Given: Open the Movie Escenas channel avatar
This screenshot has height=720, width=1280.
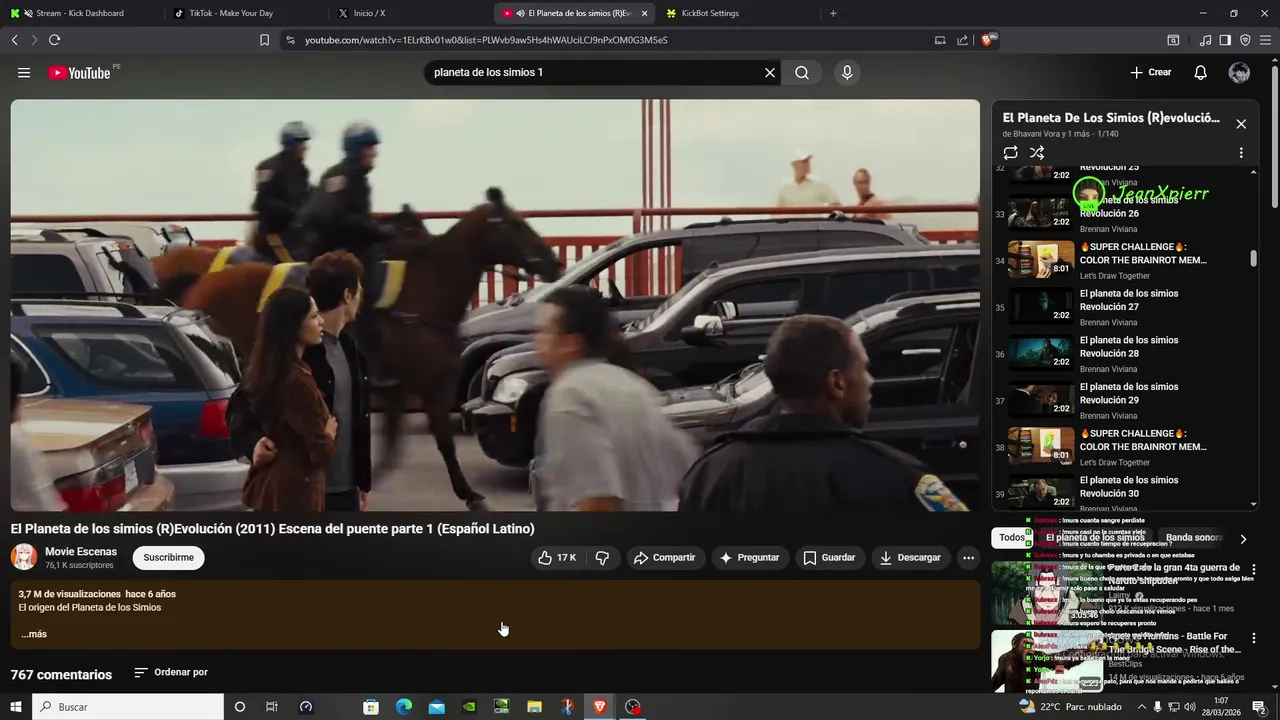Looking at the screenshot, I should (x=24, y=557).
